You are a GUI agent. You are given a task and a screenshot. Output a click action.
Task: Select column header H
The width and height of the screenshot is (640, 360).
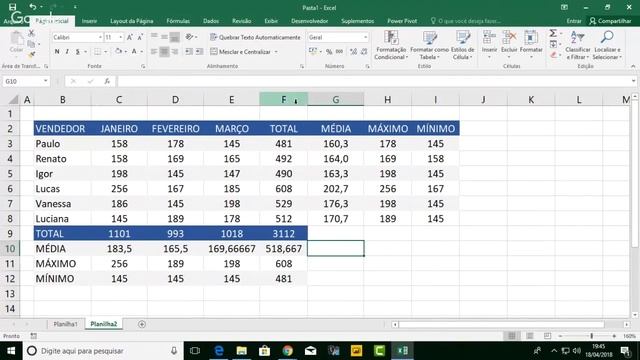[x=387, y=100]
